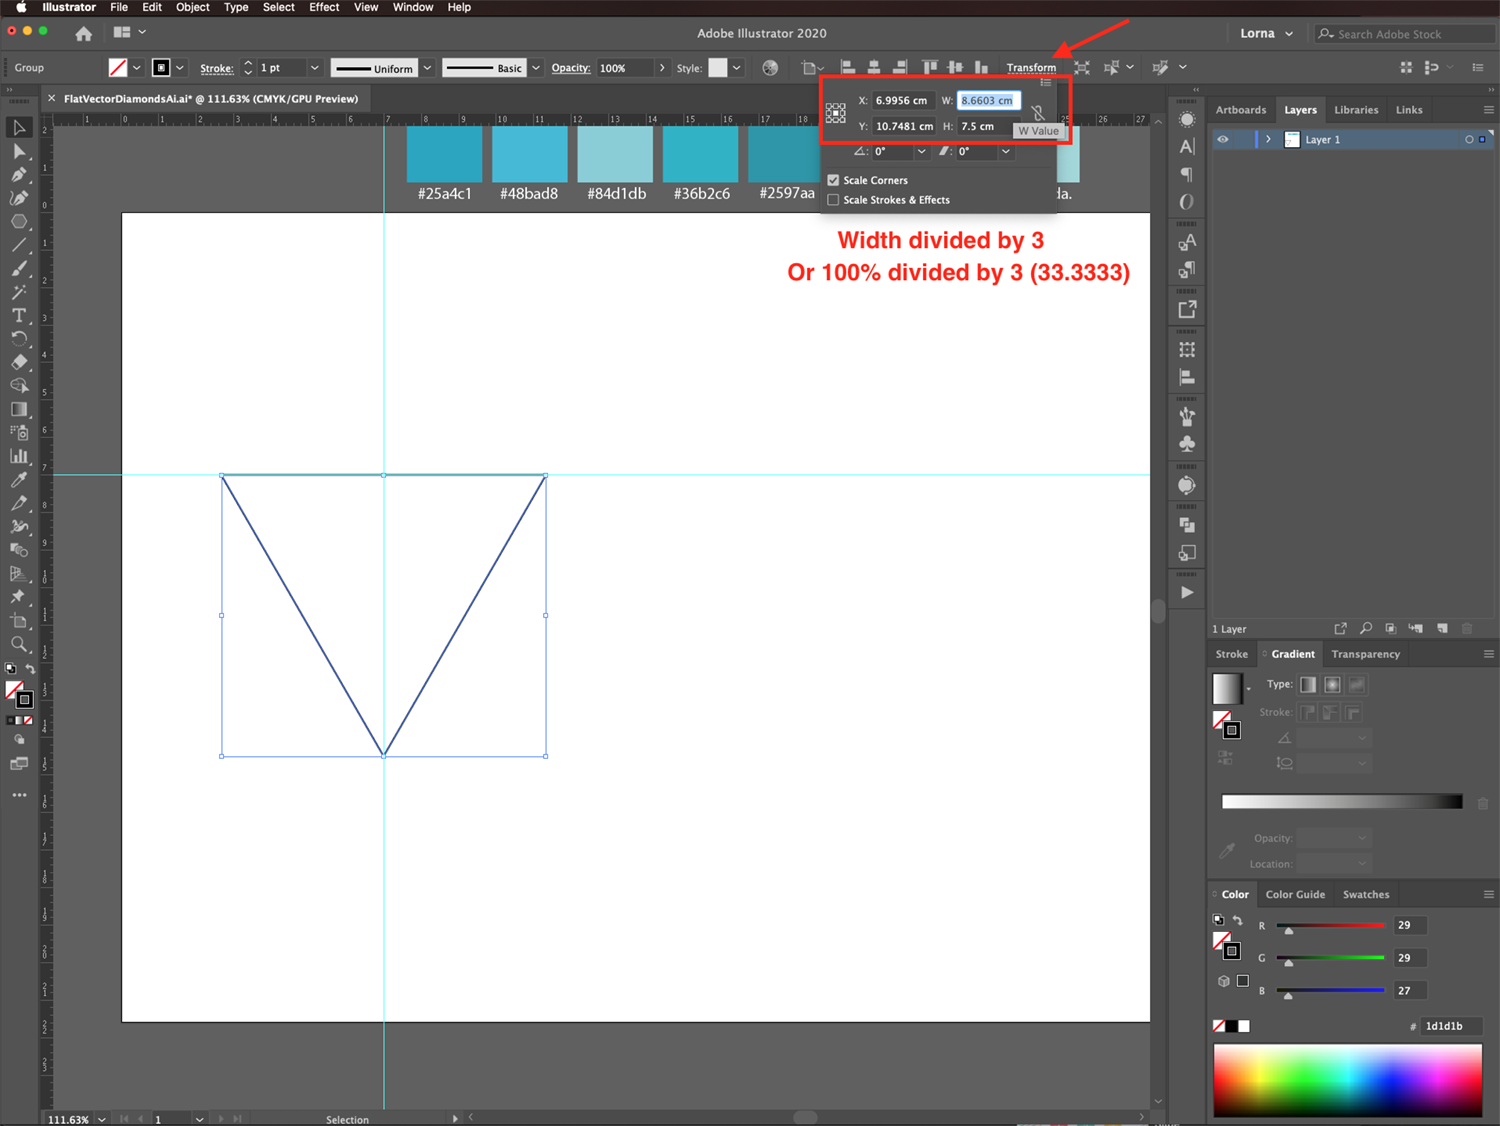The width and height of the screenshot is (1500, 1126).
Task: Select Freeform Gradient type button
Action: click(1356, 685)
